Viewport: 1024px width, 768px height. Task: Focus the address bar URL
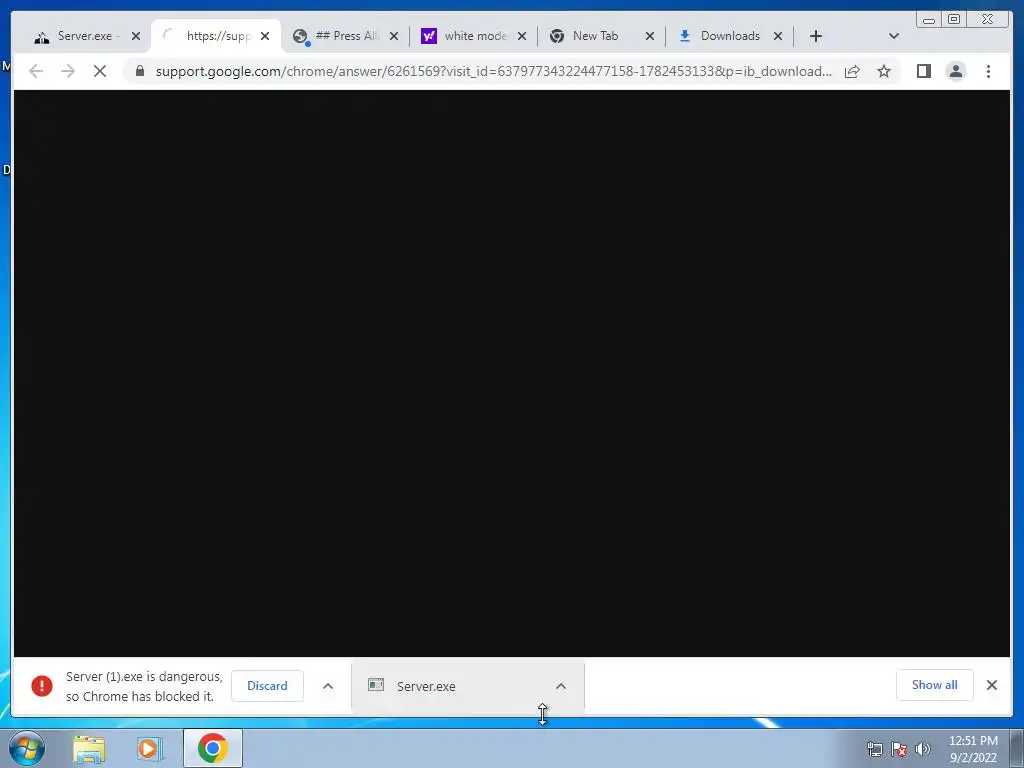[x=494, y=71]
